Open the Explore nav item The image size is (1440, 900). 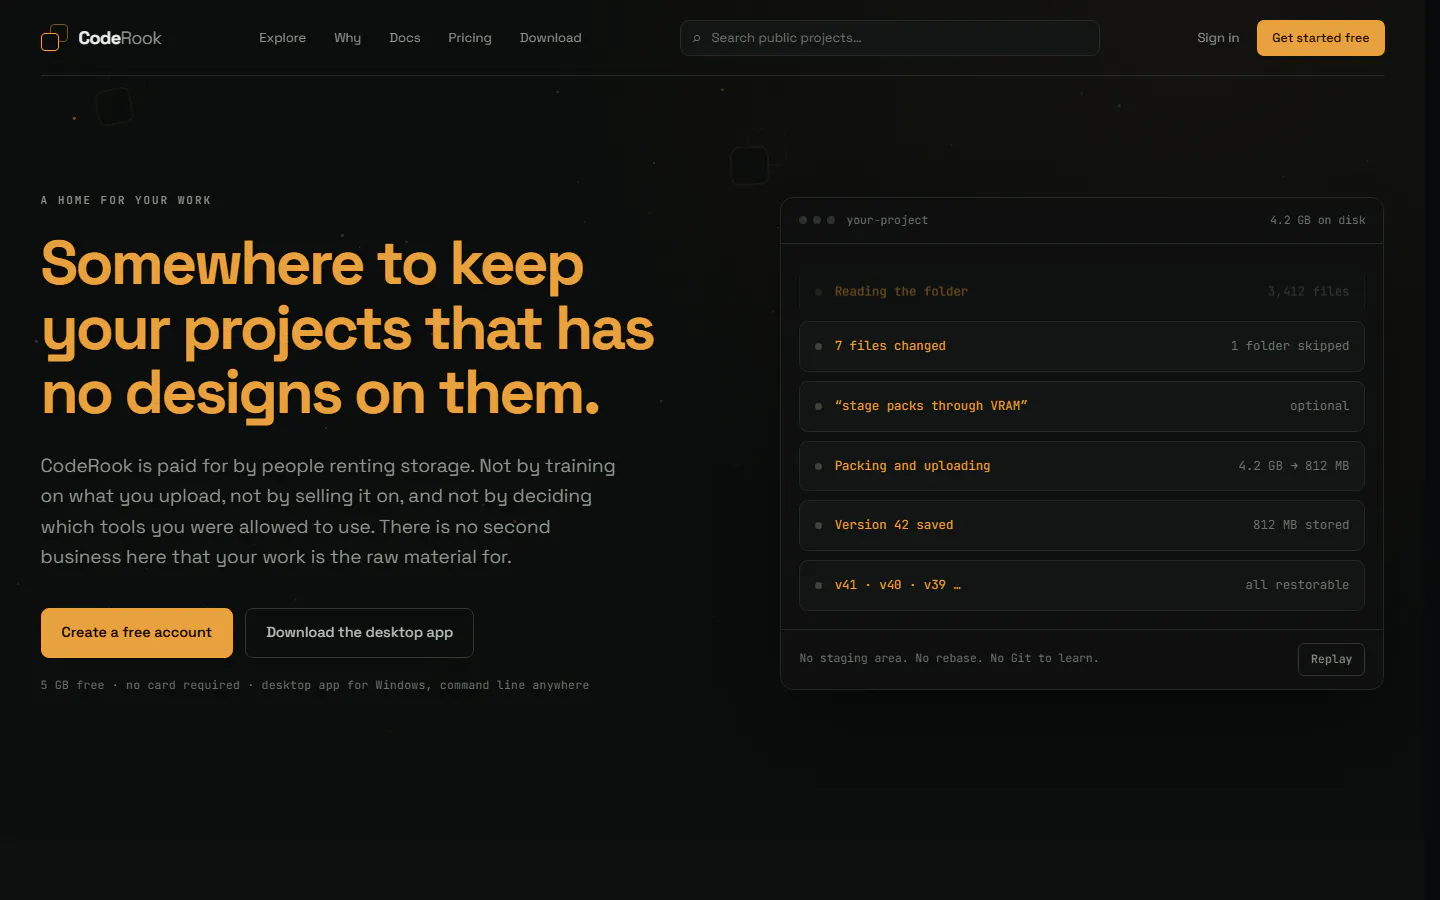[282, 38]
